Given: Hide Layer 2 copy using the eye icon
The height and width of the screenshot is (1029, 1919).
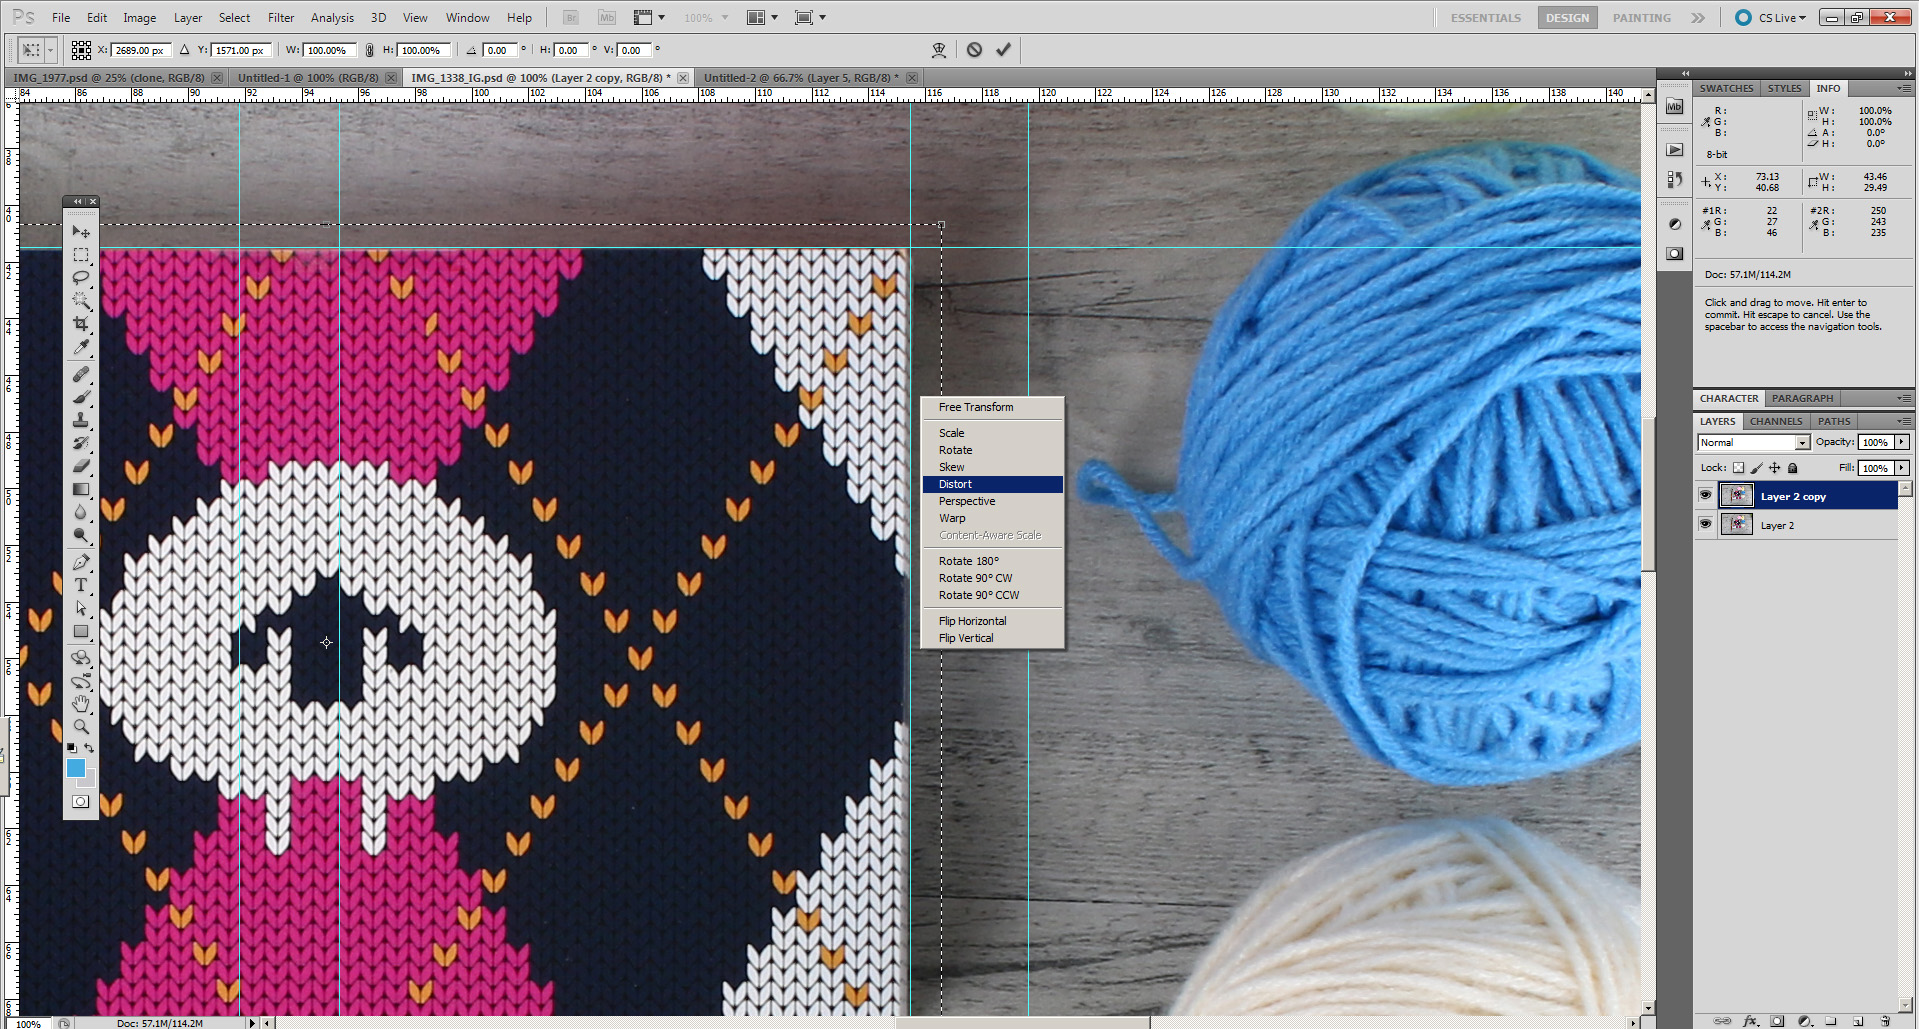Looking at the screenshot, I should 1705,495.
